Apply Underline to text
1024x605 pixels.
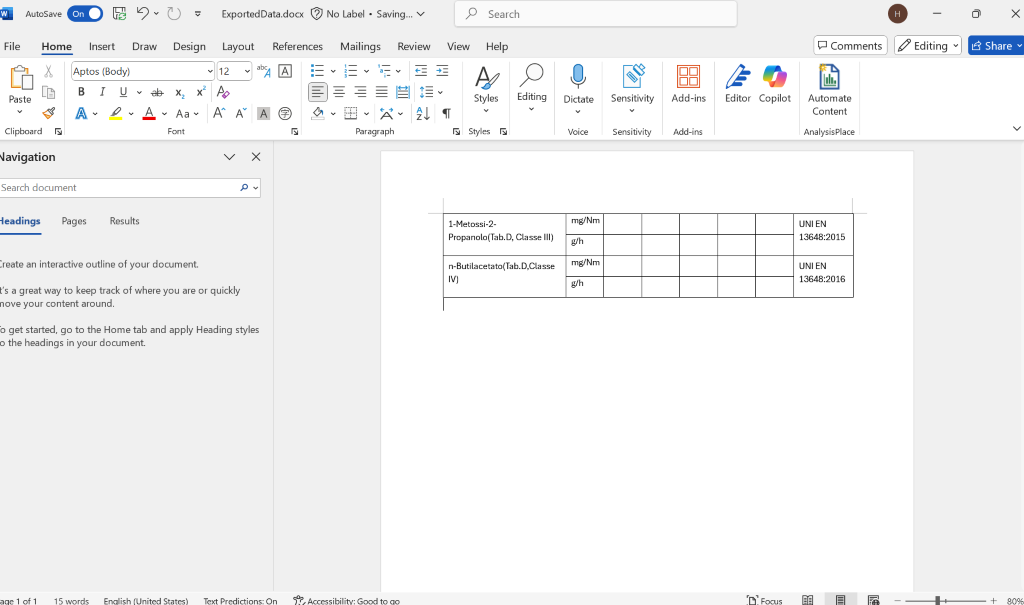[x=123, y=92]
